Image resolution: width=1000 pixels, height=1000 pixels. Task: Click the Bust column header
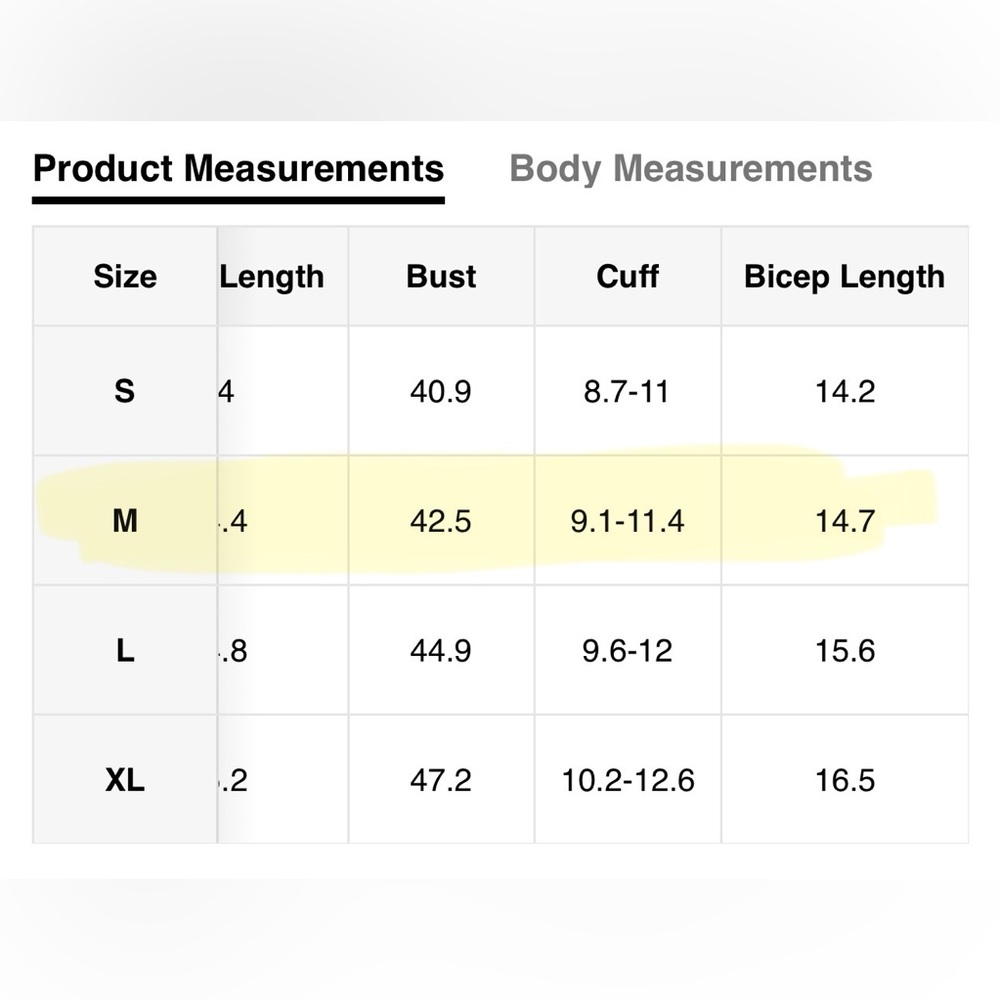441,276
